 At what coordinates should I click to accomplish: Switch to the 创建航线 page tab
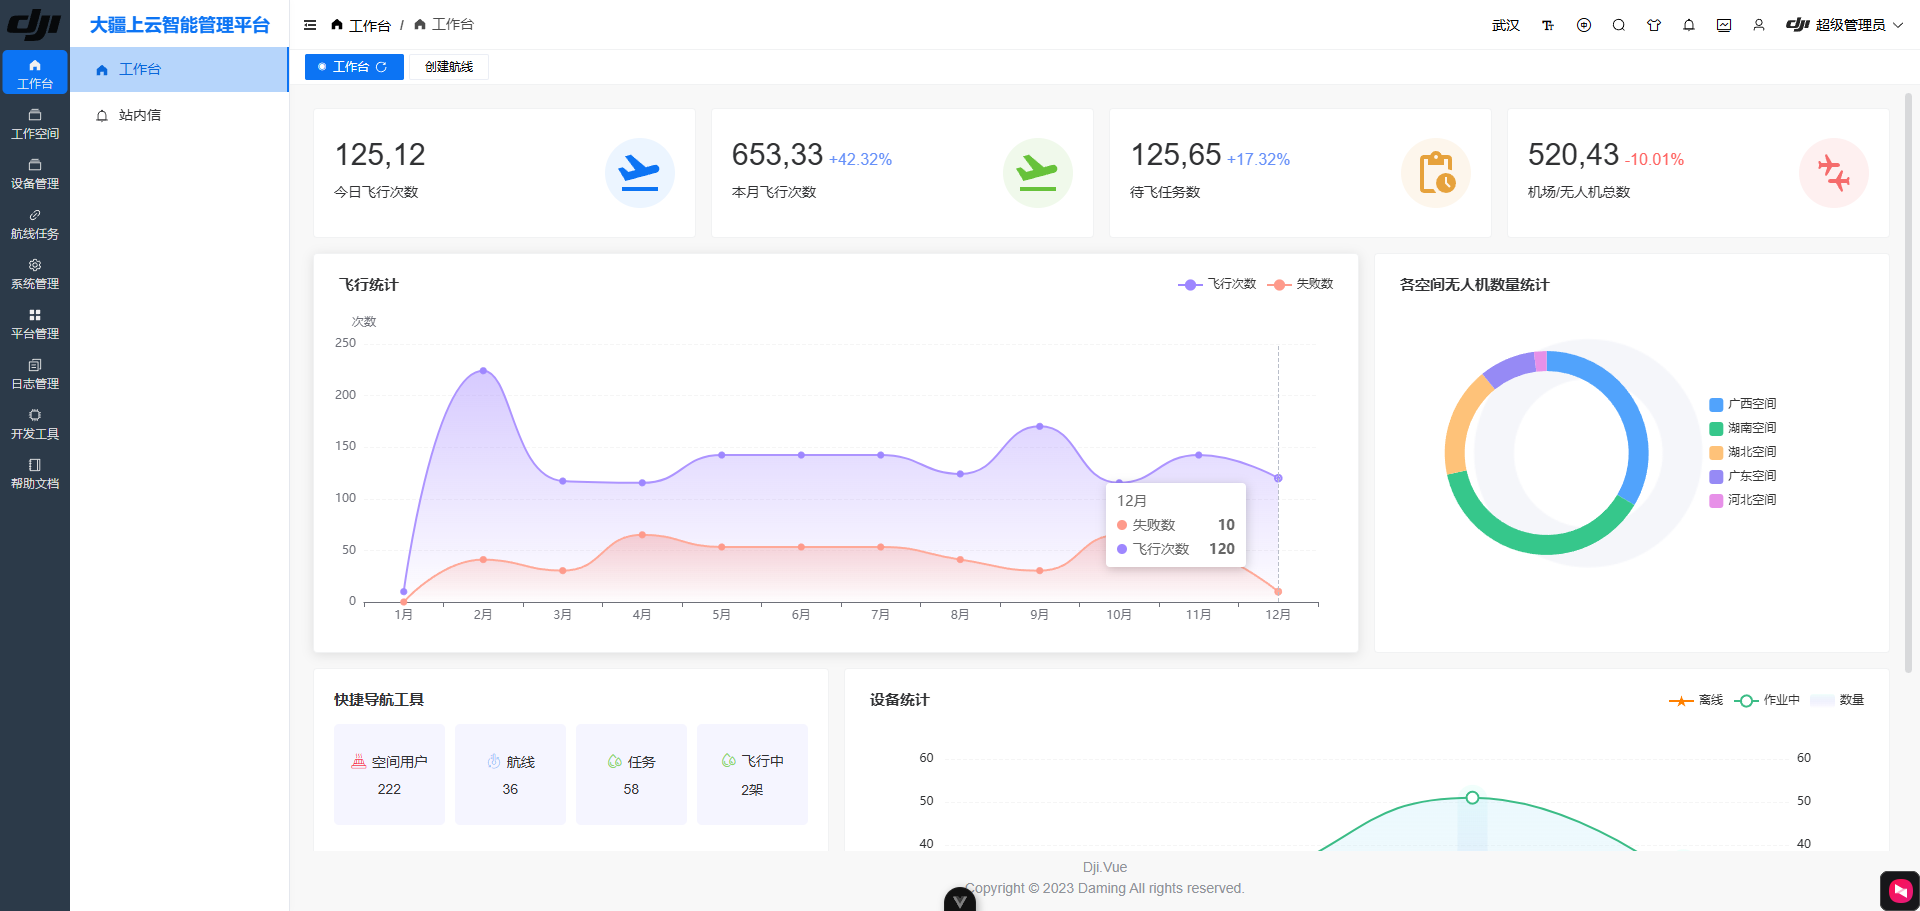[449, 67]
